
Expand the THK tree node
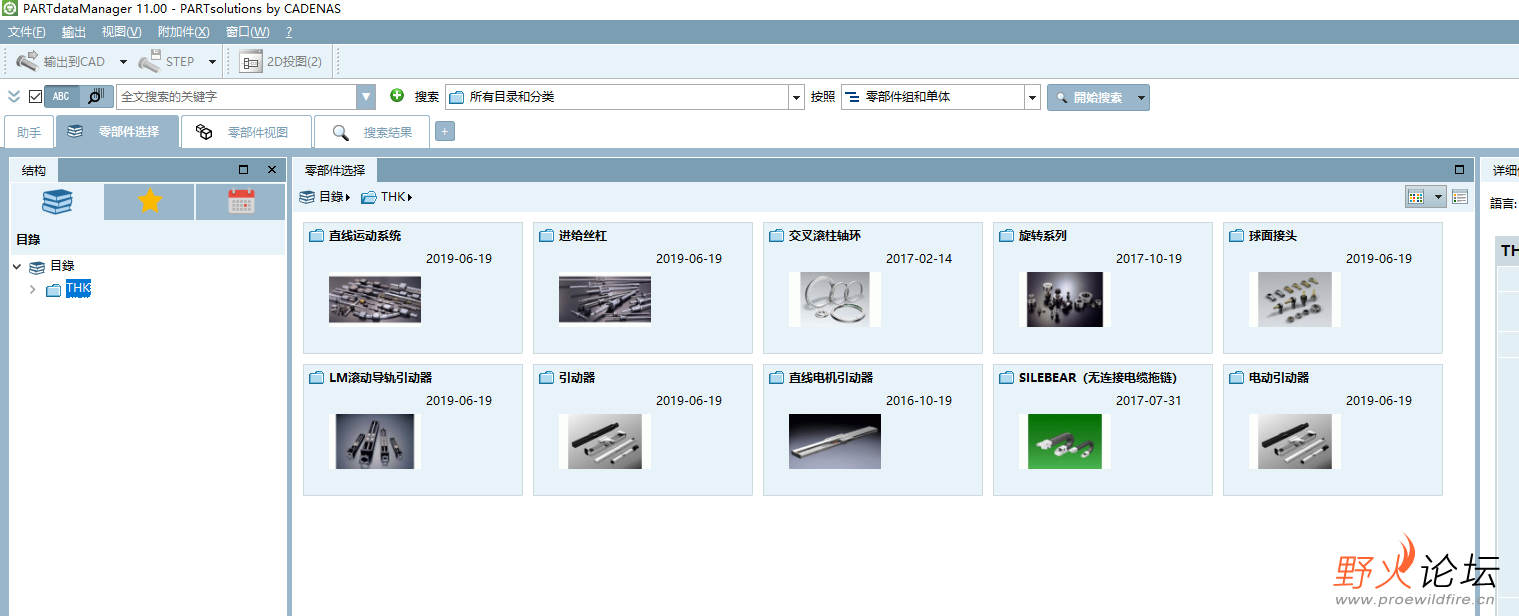(x=33, y=290)
